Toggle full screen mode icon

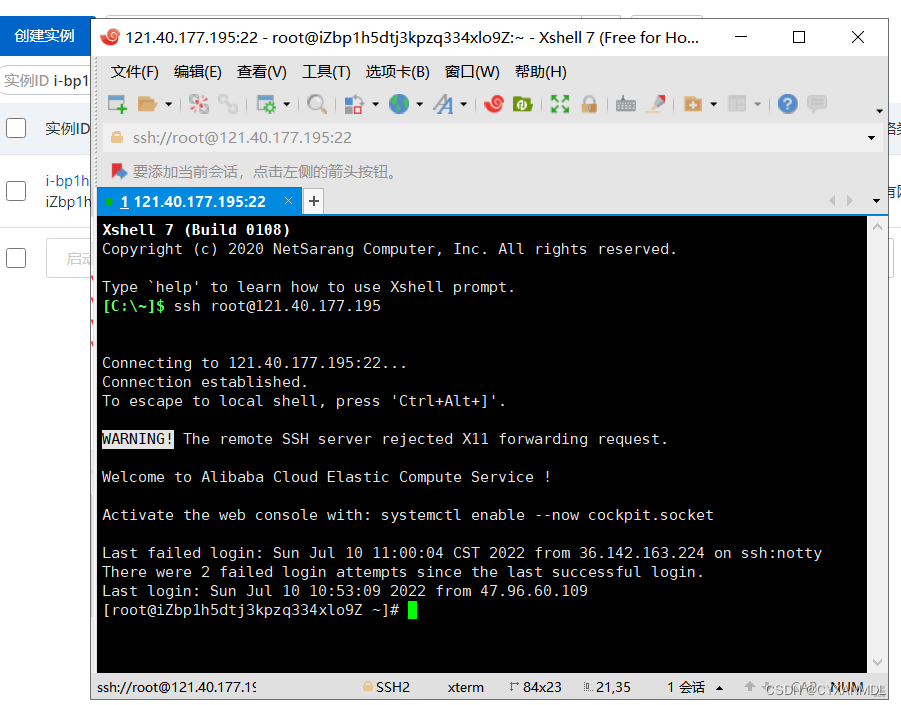tap(560, 105)
